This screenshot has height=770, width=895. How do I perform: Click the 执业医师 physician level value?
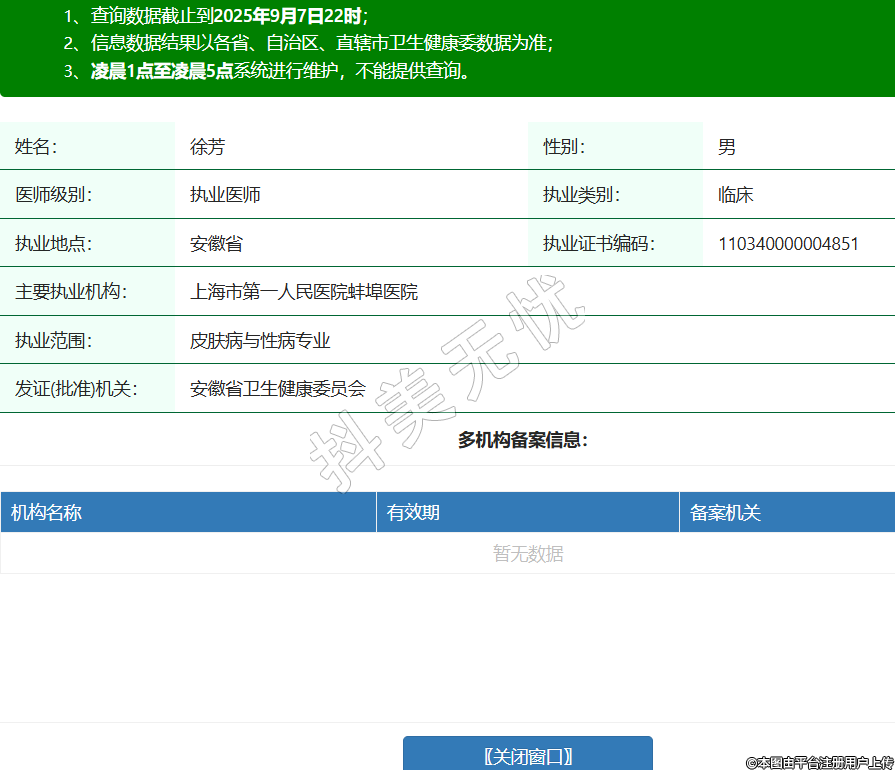(x=225, y=195)
